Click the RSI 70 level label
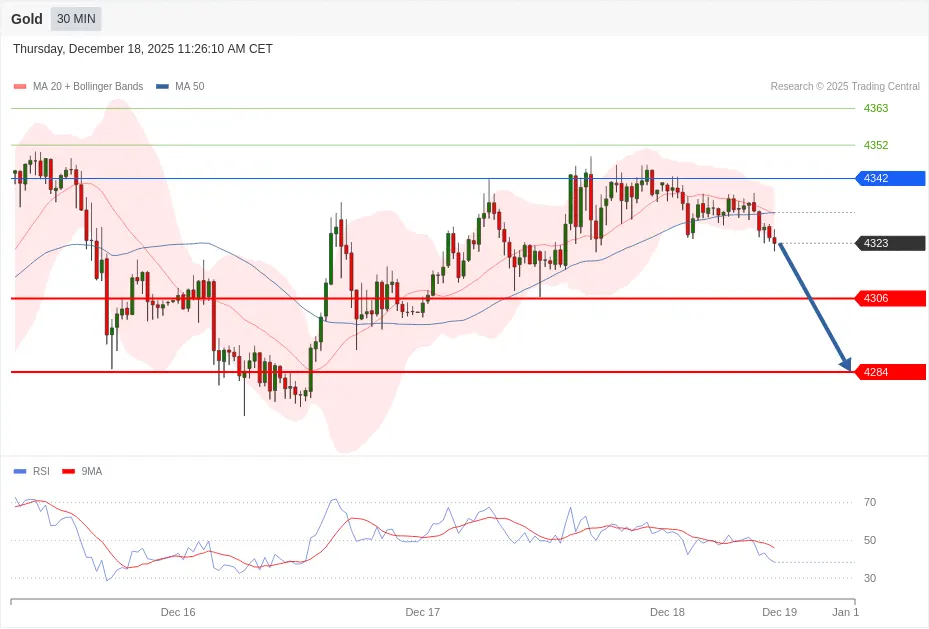 click(870, 502)
